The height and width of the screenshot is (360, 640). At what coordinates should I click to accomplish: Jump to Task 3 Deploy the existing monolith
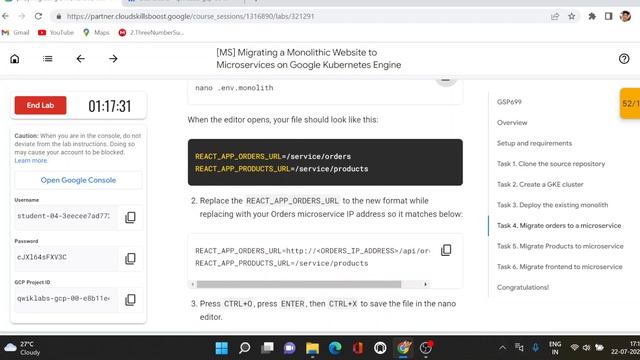click(x=552, y=205)
